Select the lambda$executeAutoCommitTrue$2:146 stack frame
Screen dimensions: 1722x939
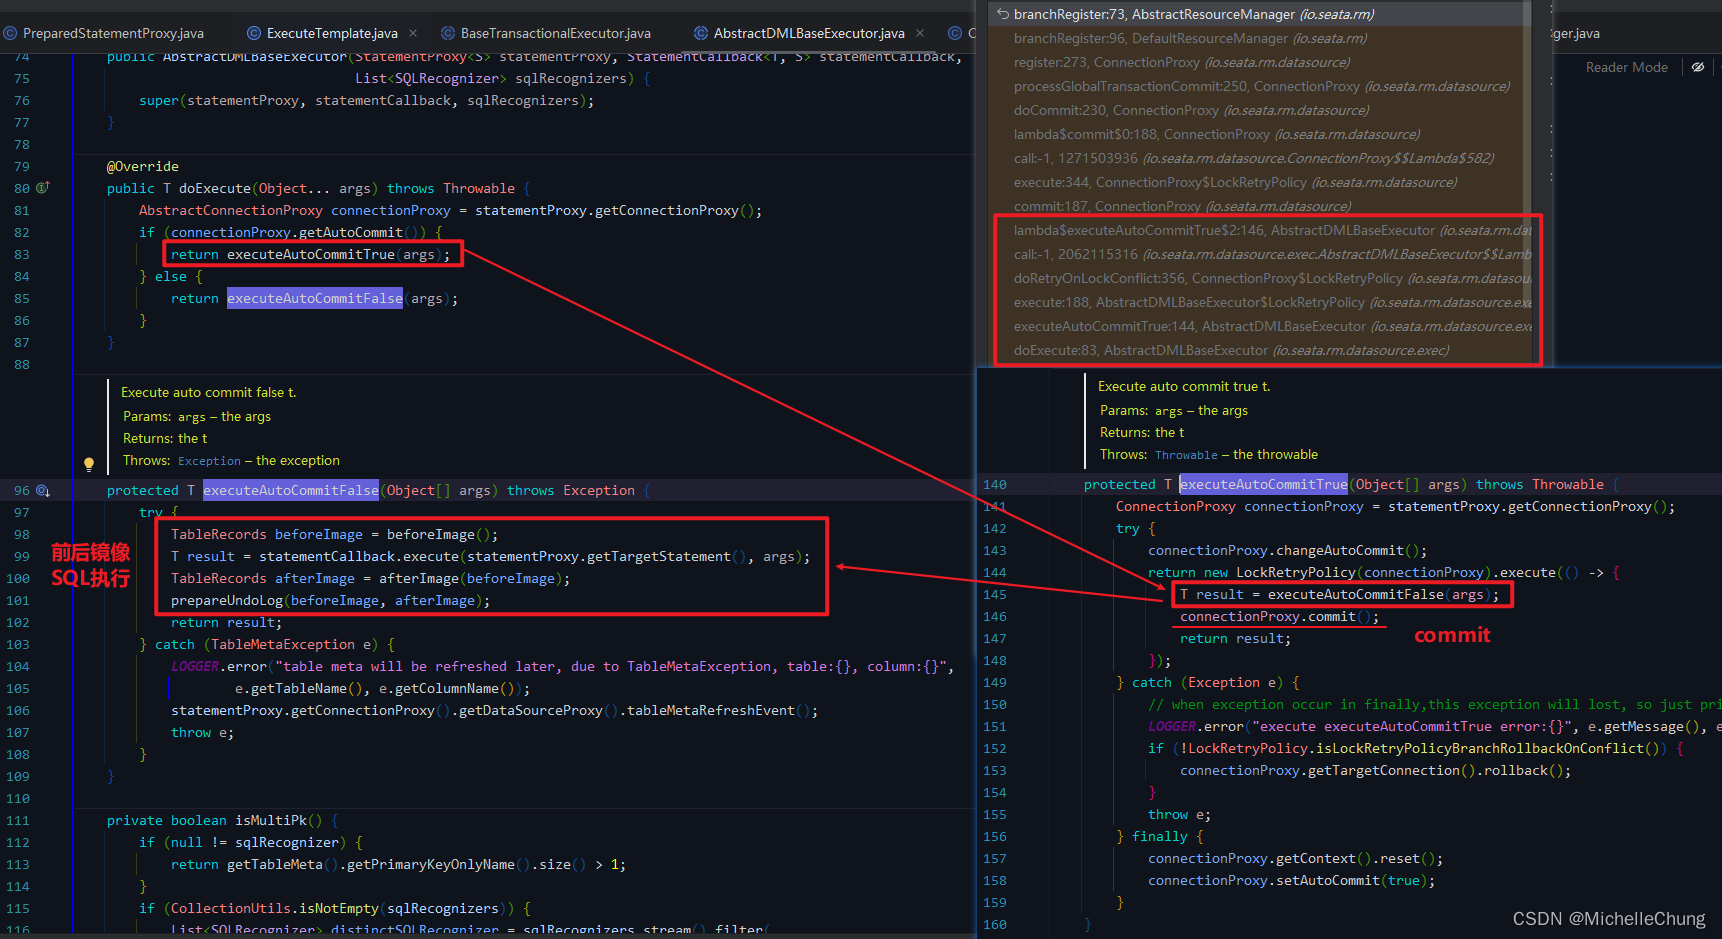1260,230
